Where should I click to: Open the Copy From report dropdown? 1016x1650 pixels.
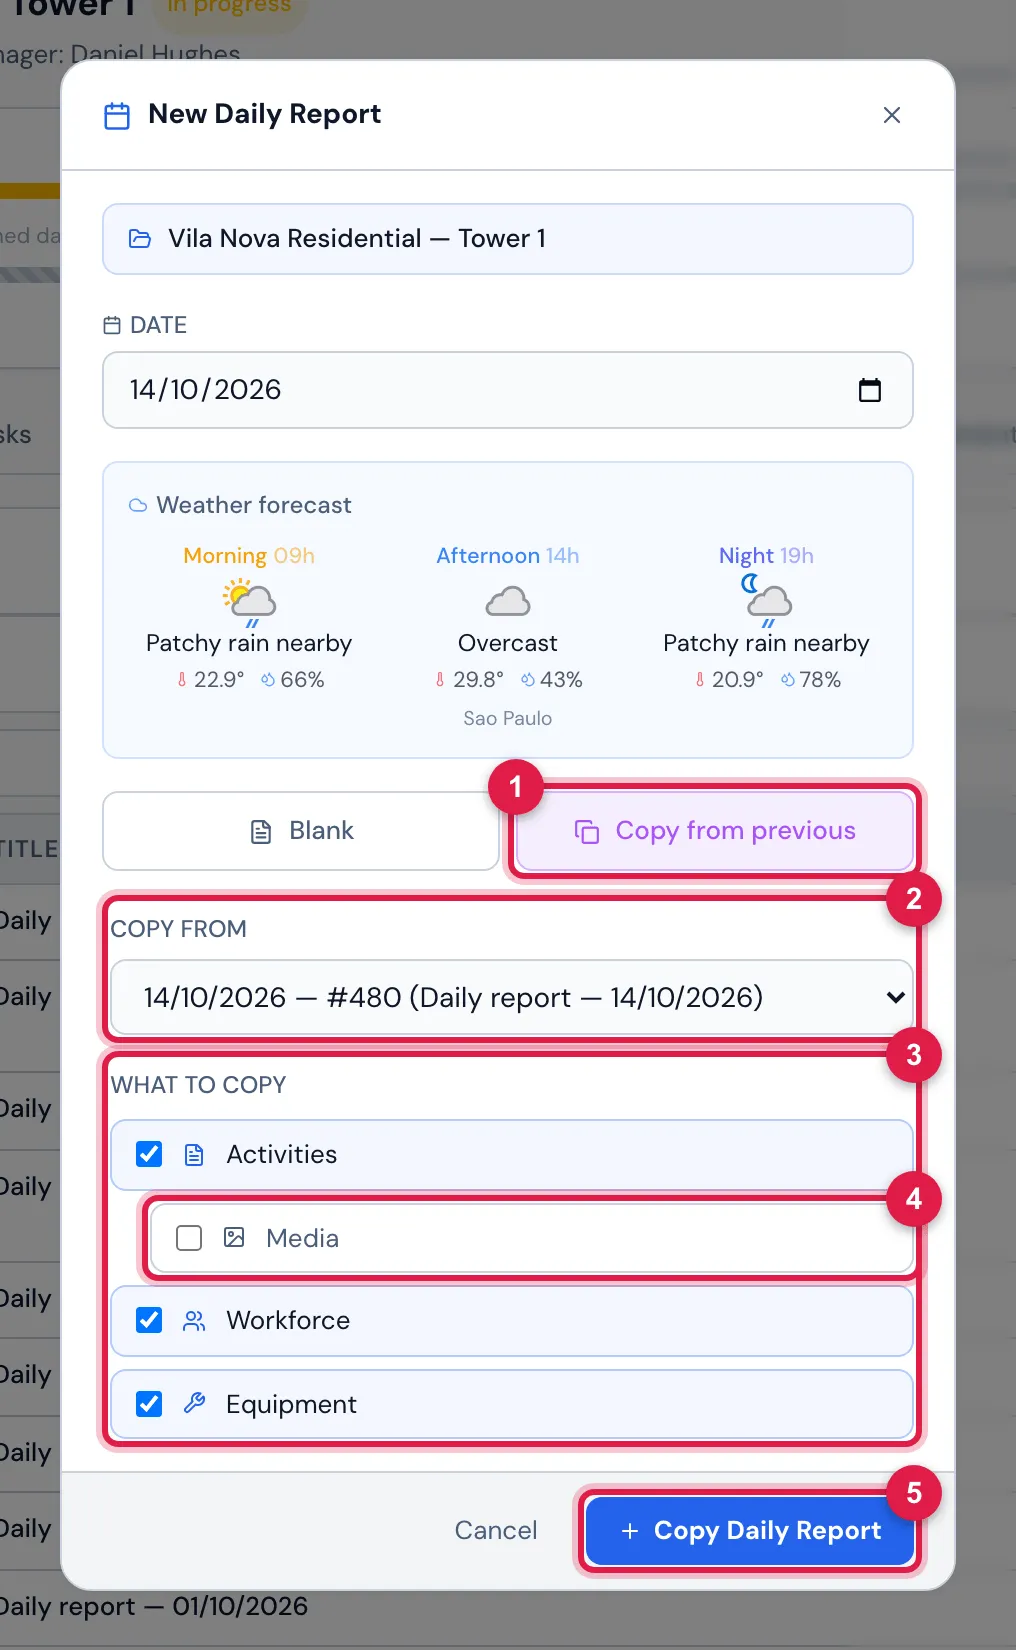pyautogui.click(x=512, y=997)
